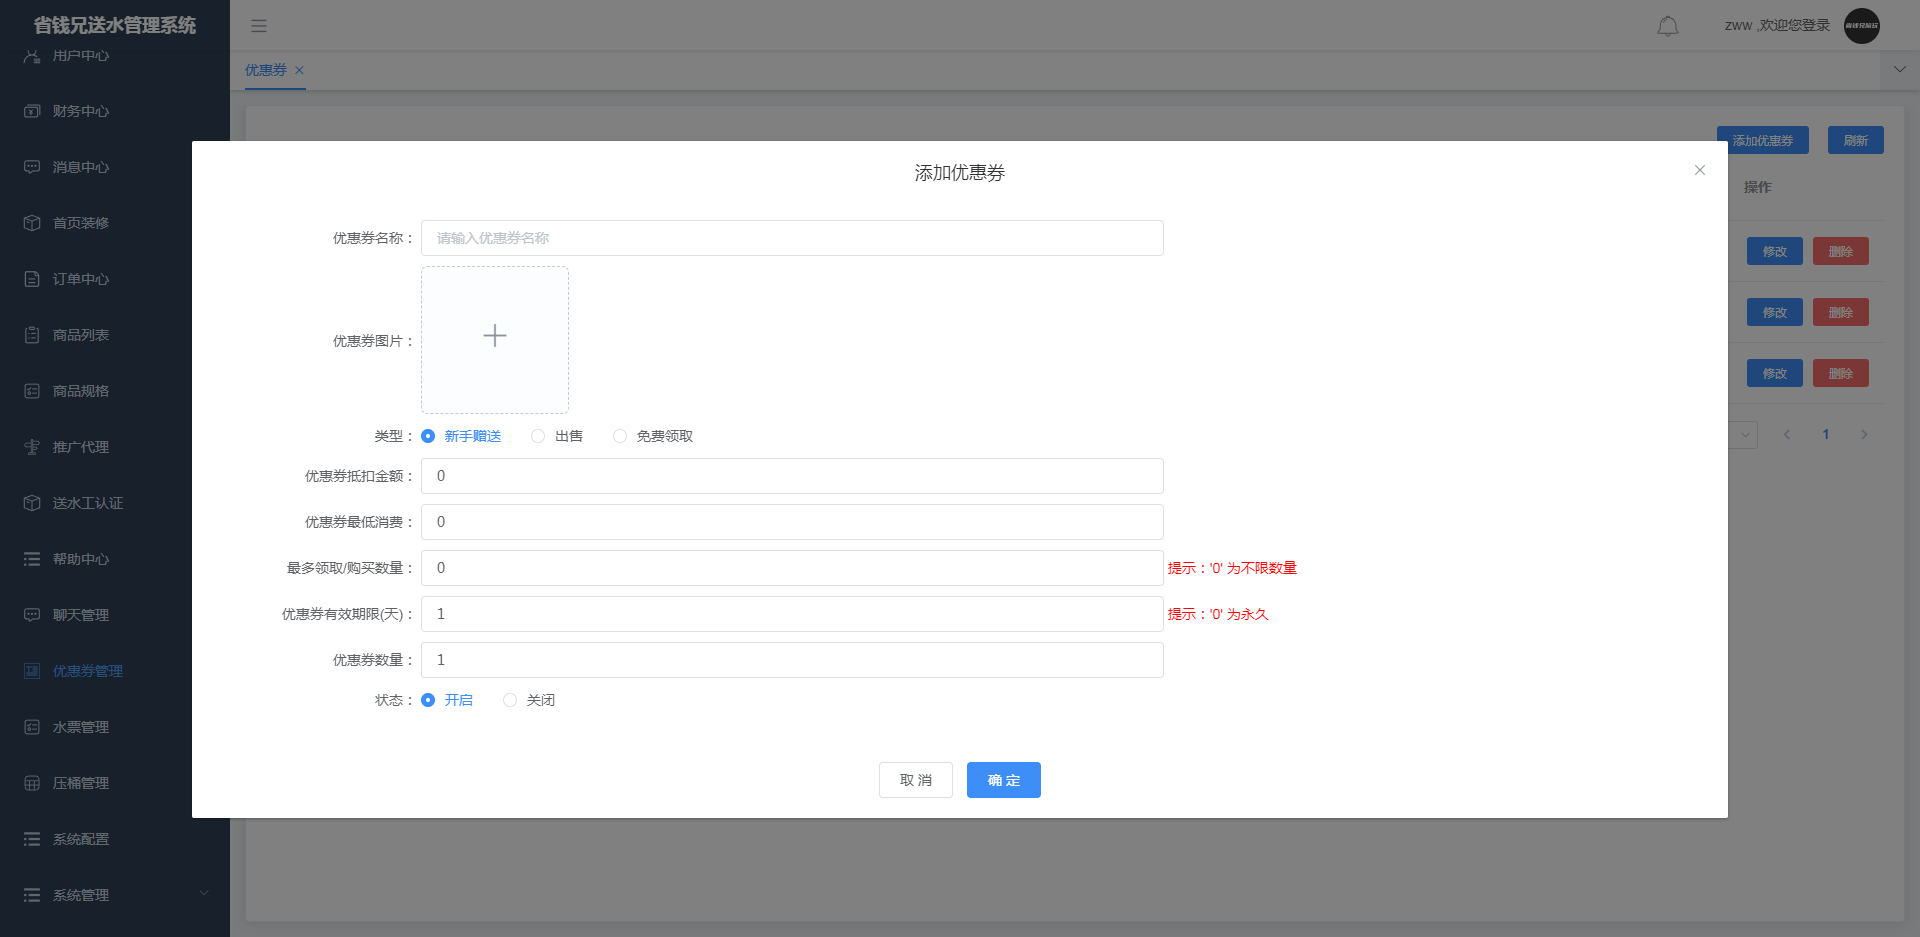Image resolution: width=1920 pixels, height=937 pixels.
Task: Click the 送水工认证 sidebar icon
Action: [32, 503]
